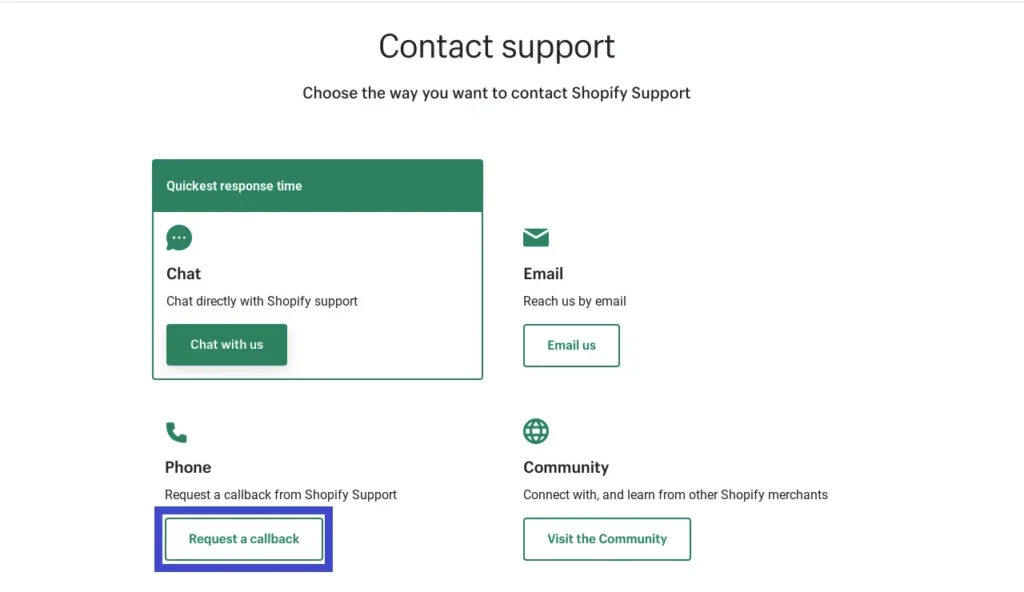Select the Email heading label

click(543, 273)
